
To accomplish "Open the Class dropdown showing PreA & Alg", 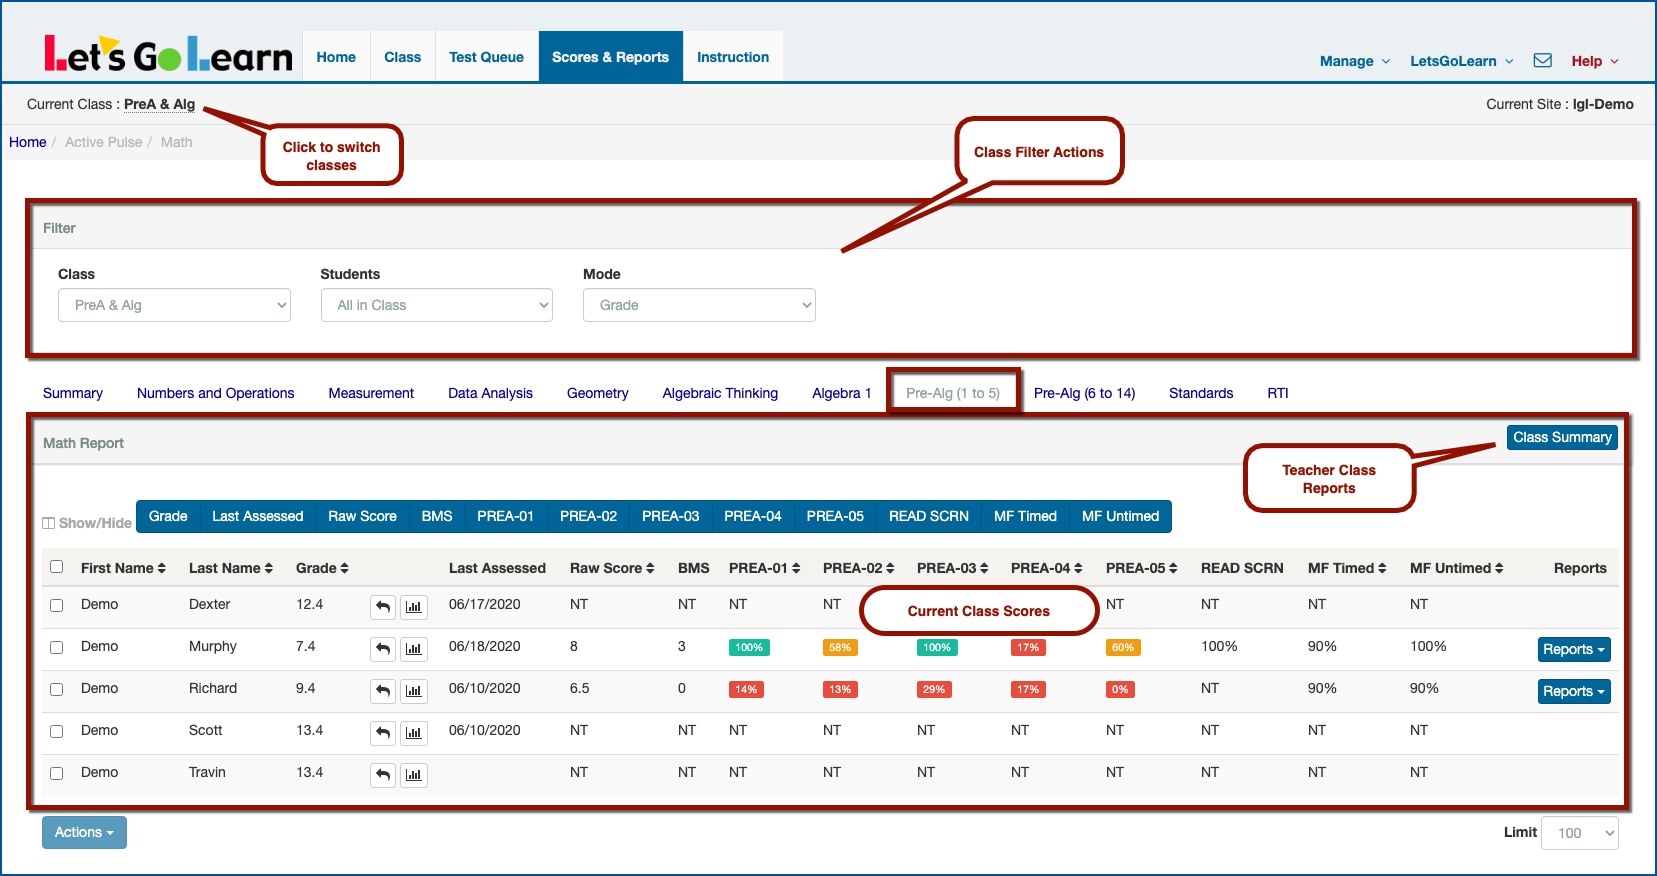I will [174, 305].
